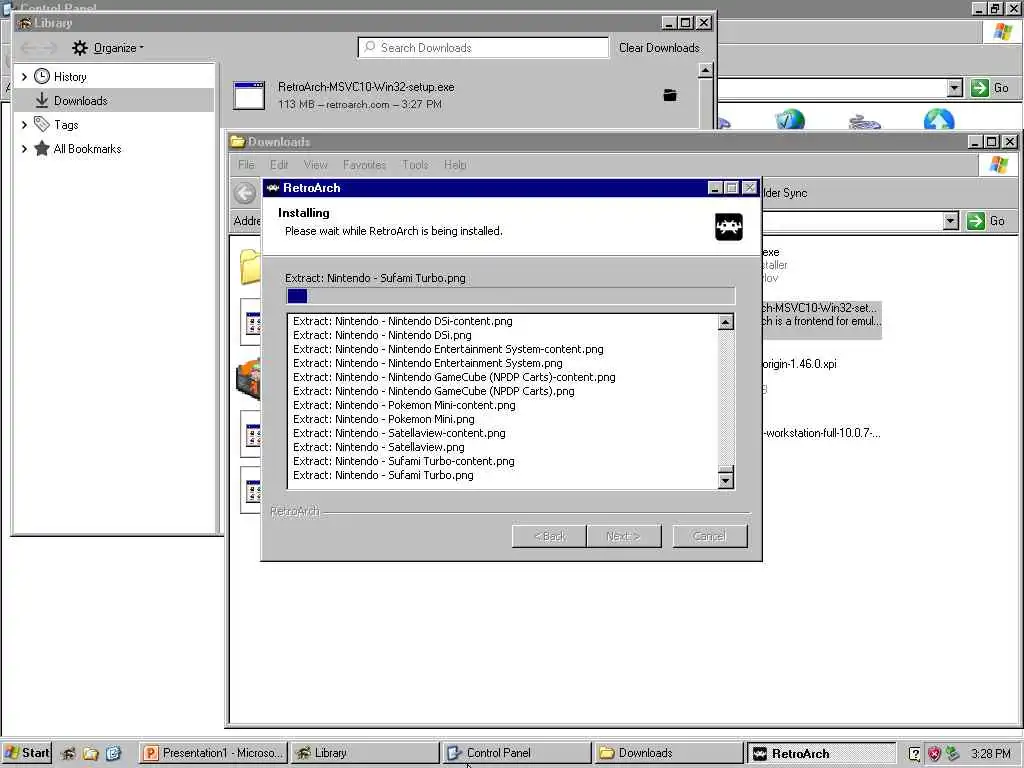Viewport: 1024px width, 768px height.
Task: Click the RetroArch installer logo icon
Action: click(x=729, y=227)
